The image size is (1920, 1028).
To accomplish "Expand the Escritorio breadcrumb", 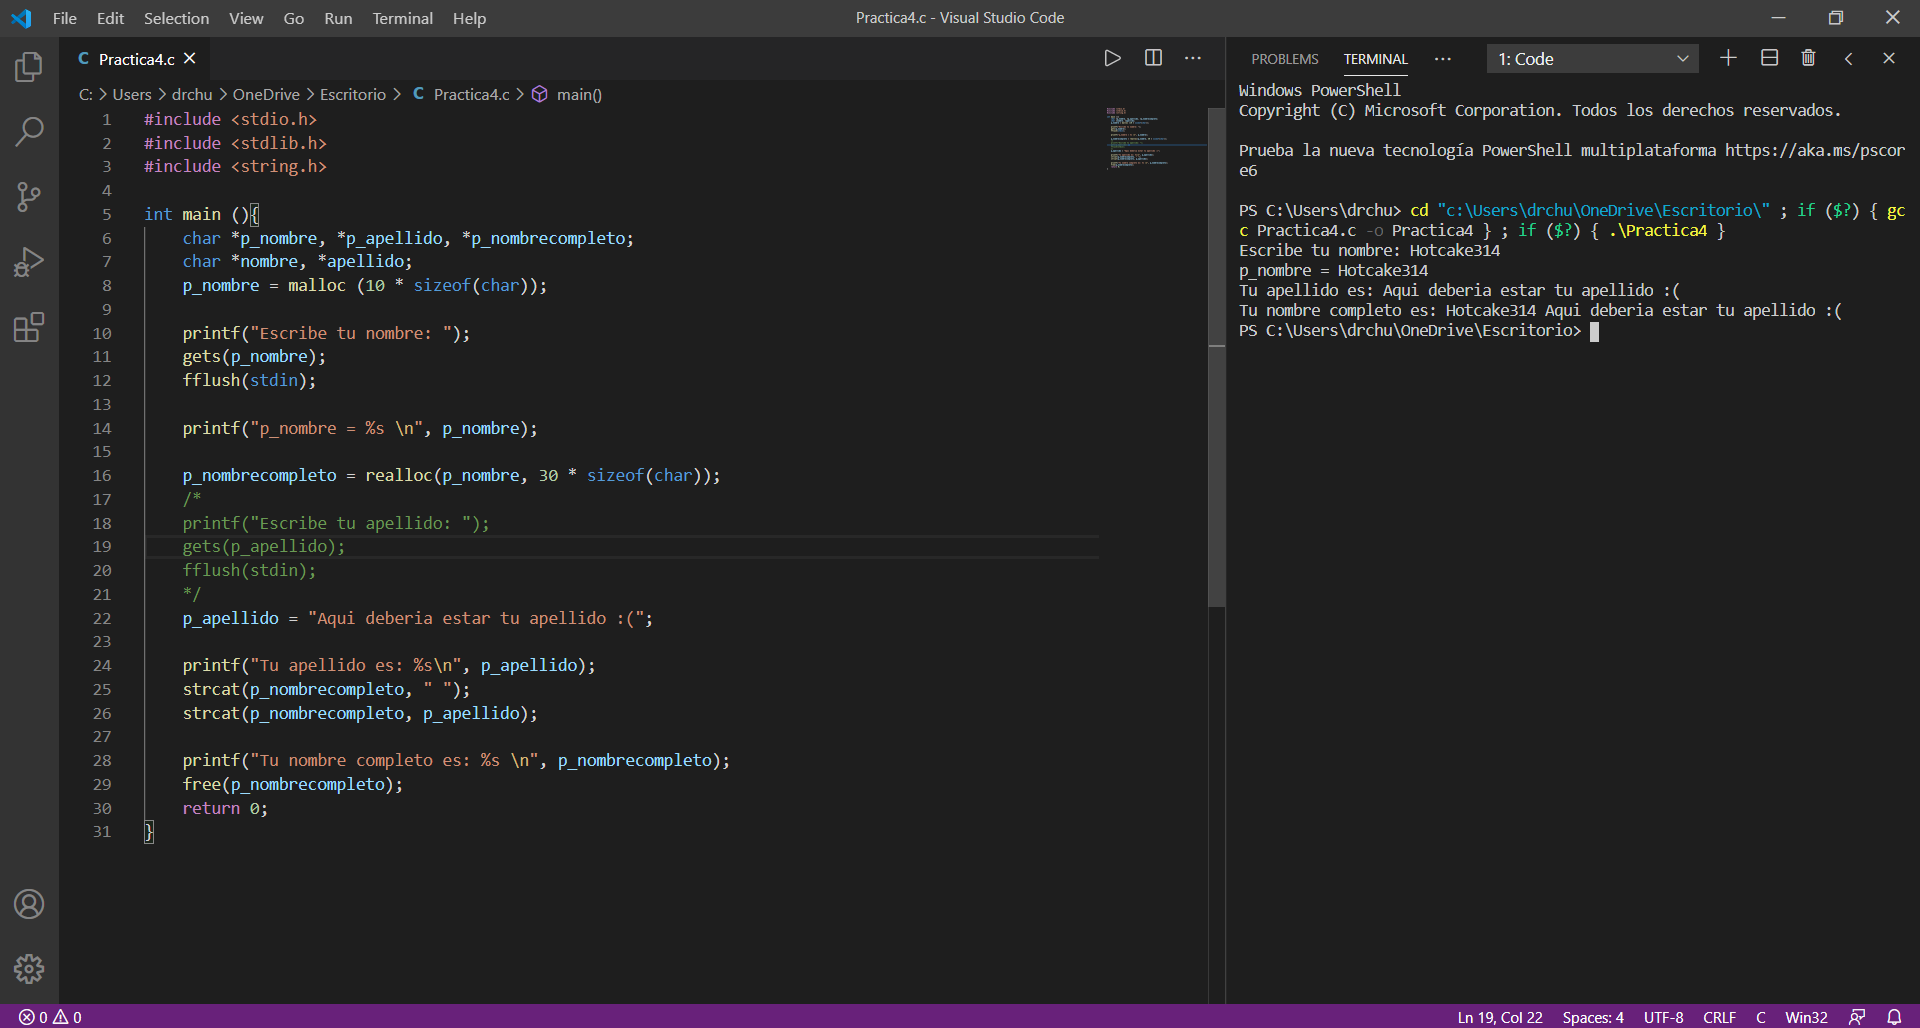I will point(353,94).
